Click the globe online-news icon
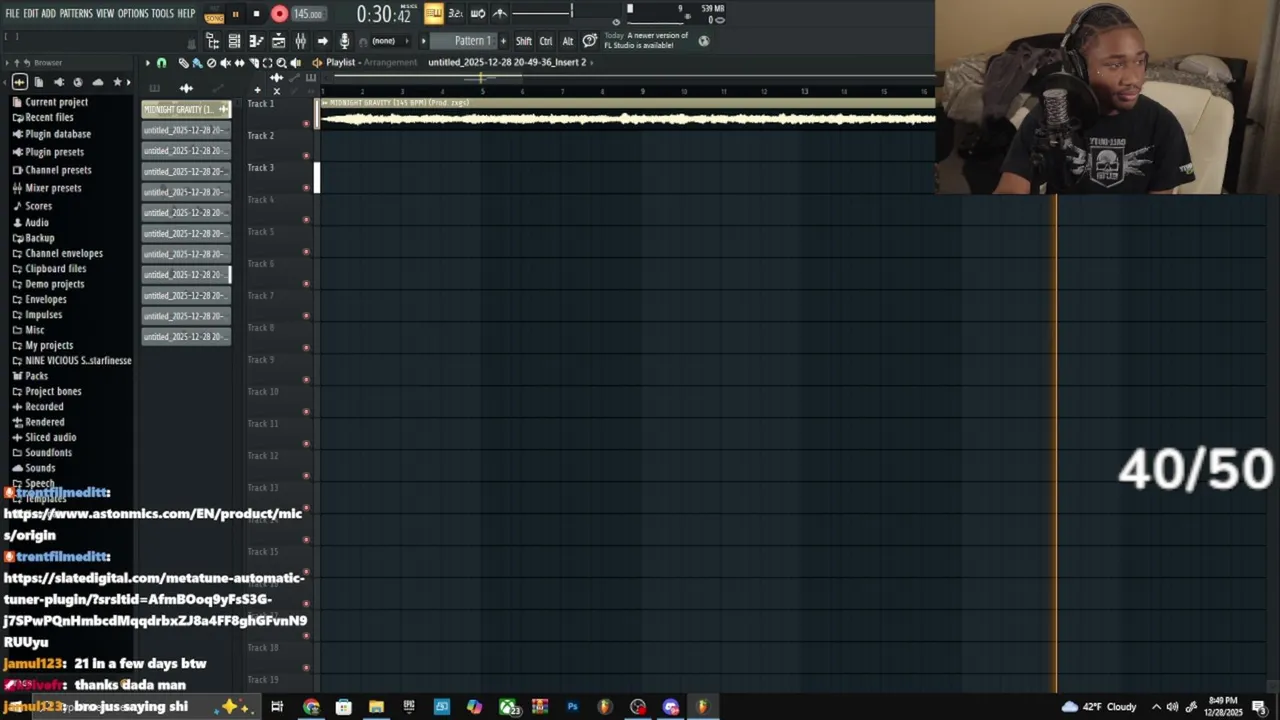 tap(703, 41)
